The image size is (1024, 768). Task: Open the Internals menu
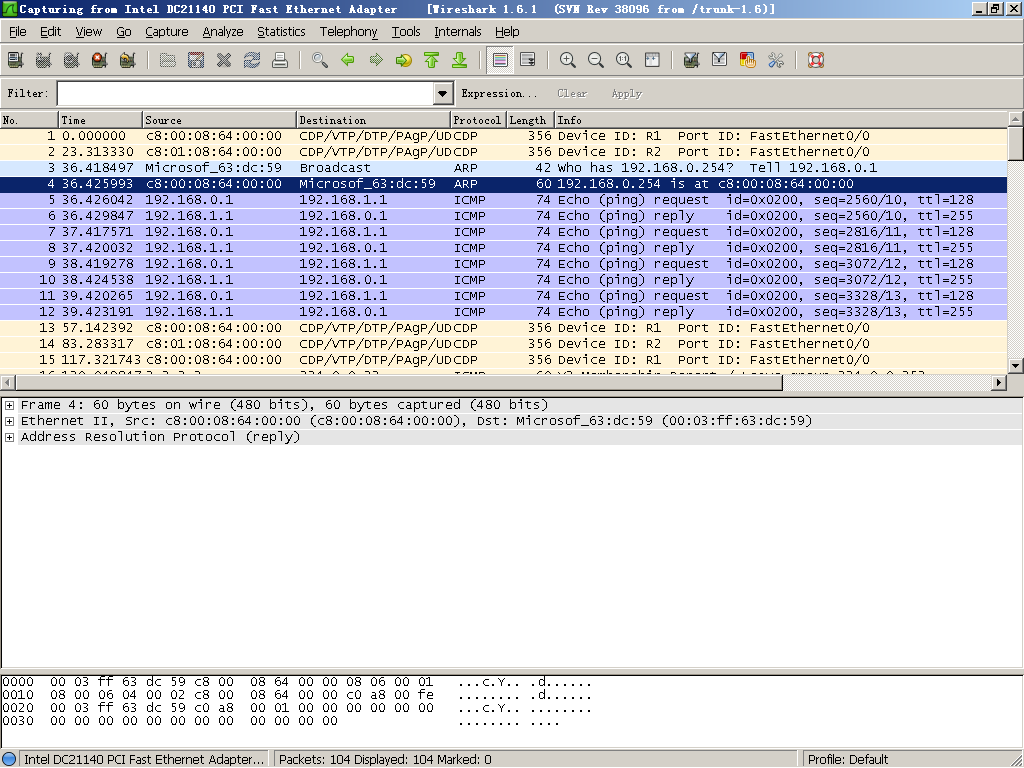coord(458,31)
